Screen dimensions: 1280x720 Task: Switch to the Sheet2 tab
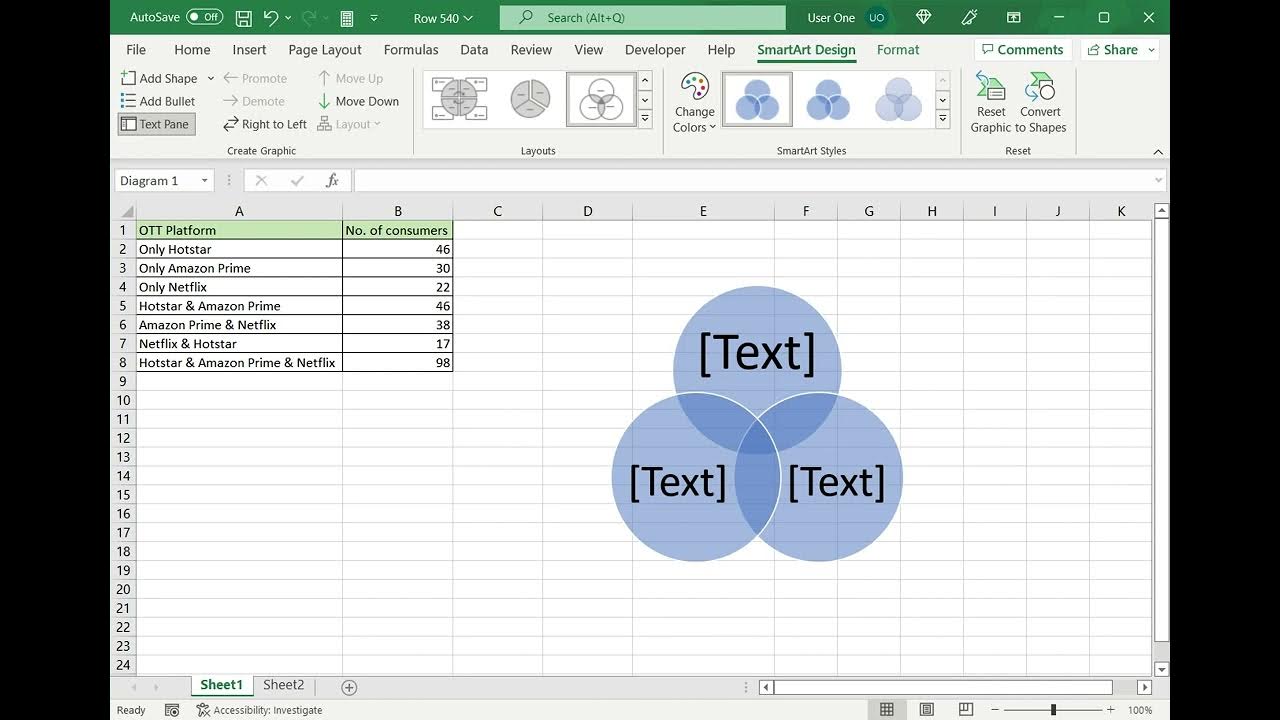pyautogui.click(x=283, y=685)
